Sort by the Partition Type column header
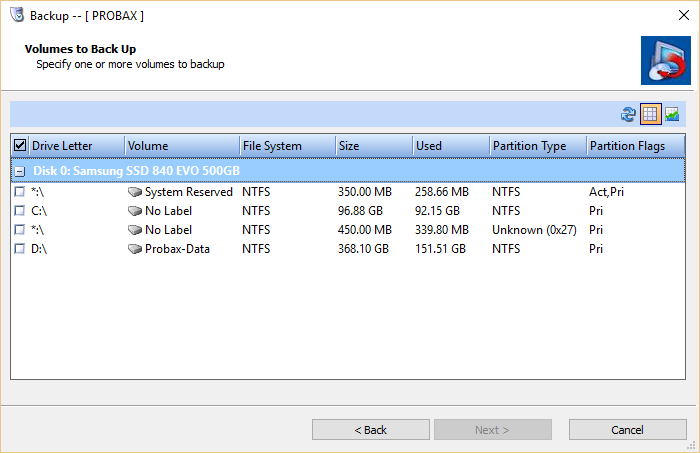This screenshot has width=700, height=453. coord(538,146)
